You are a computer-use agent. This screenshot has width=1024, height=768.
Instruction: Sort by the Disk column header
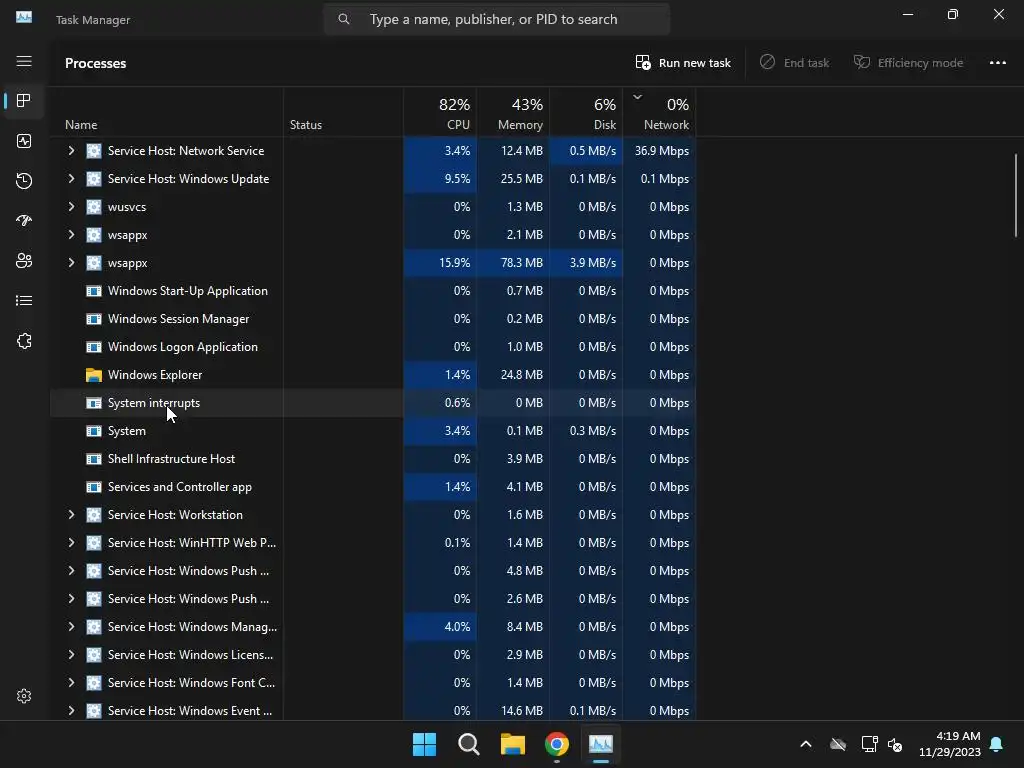586,114
